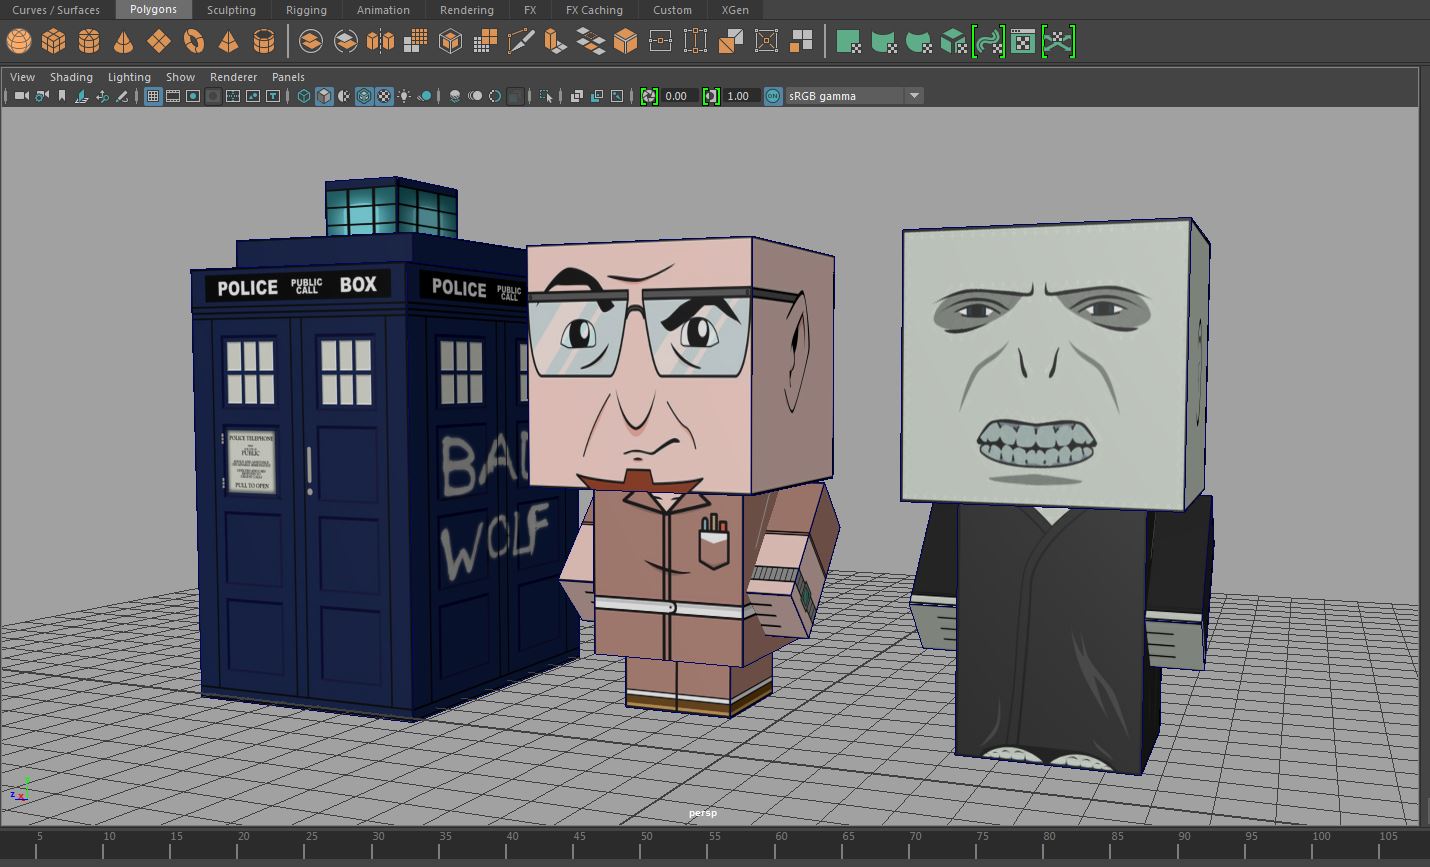Open the Renderer panel menu
The image size is (1430, 867).
click(233, 77)
